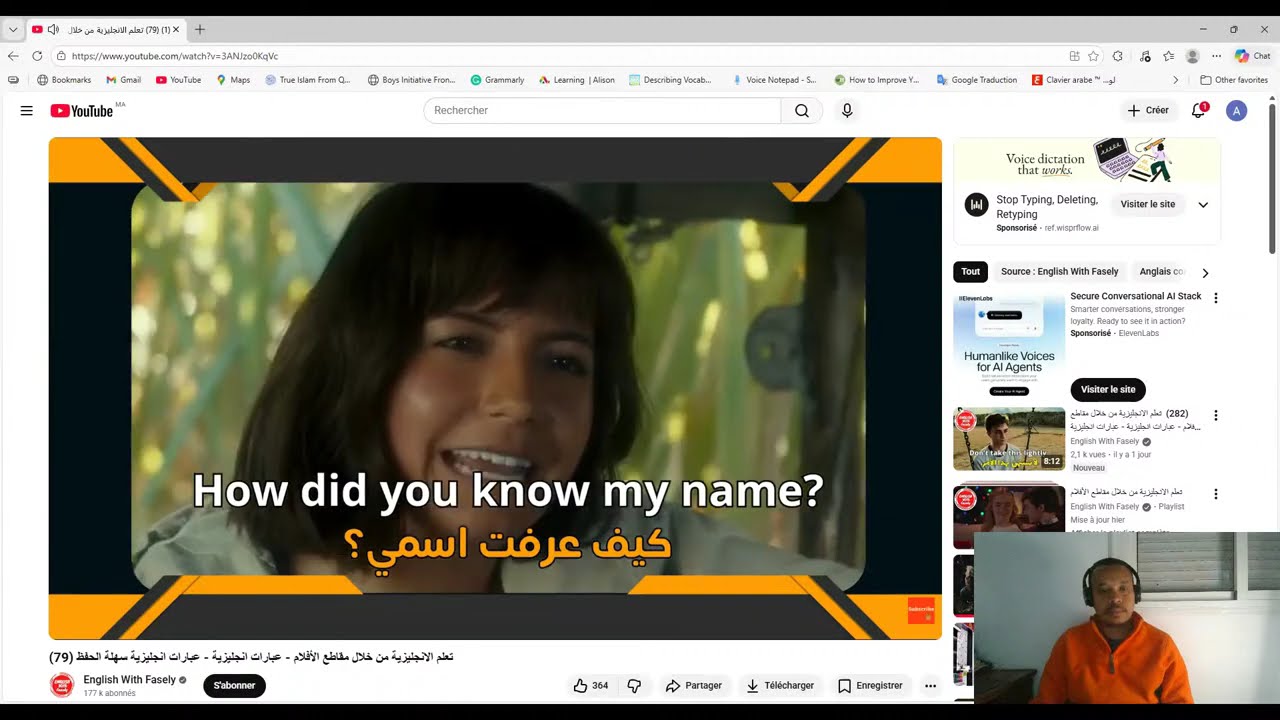Open the YouTube bookmark in favorites bar
1280x720 pixels.
click(x=178, y=80)
